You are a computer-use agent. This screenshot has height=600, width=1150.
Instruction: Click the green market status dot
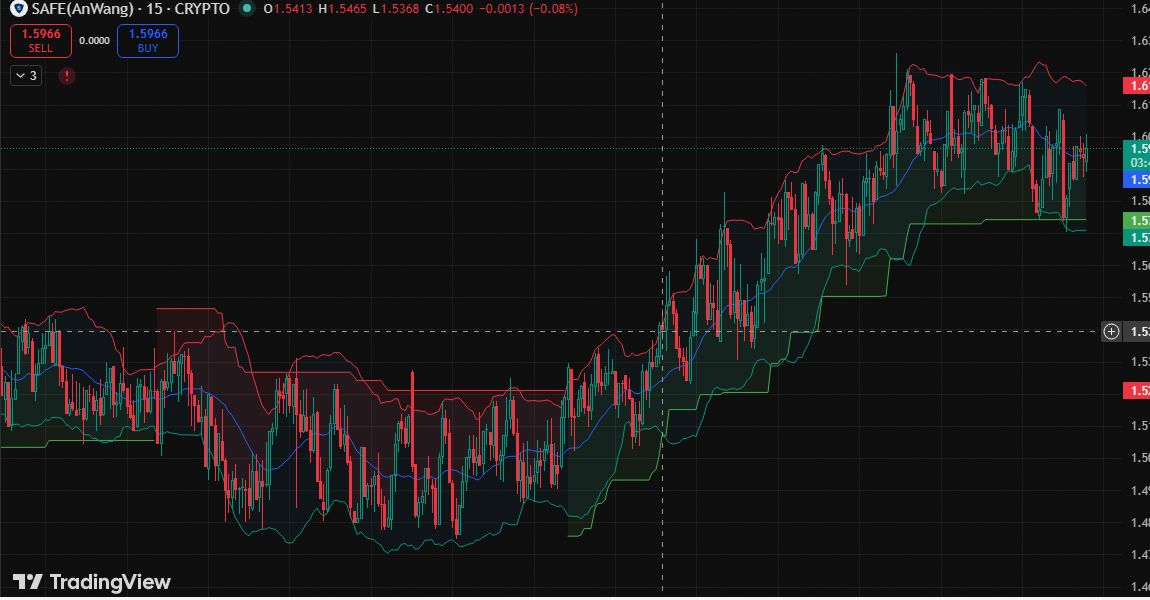pyautogui.click(x=247, y=9)
